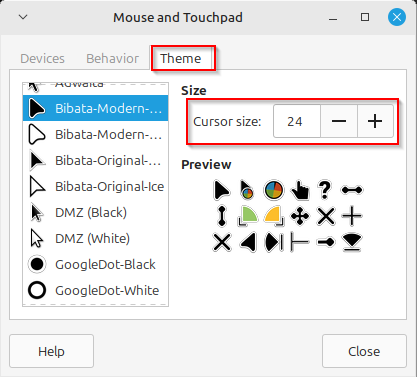Image resolution: width=417 pixels, height=377 pixels.
Task: Click the horizontal resize arrow preview
Action: pyautogui.click(x=352, y=190)
